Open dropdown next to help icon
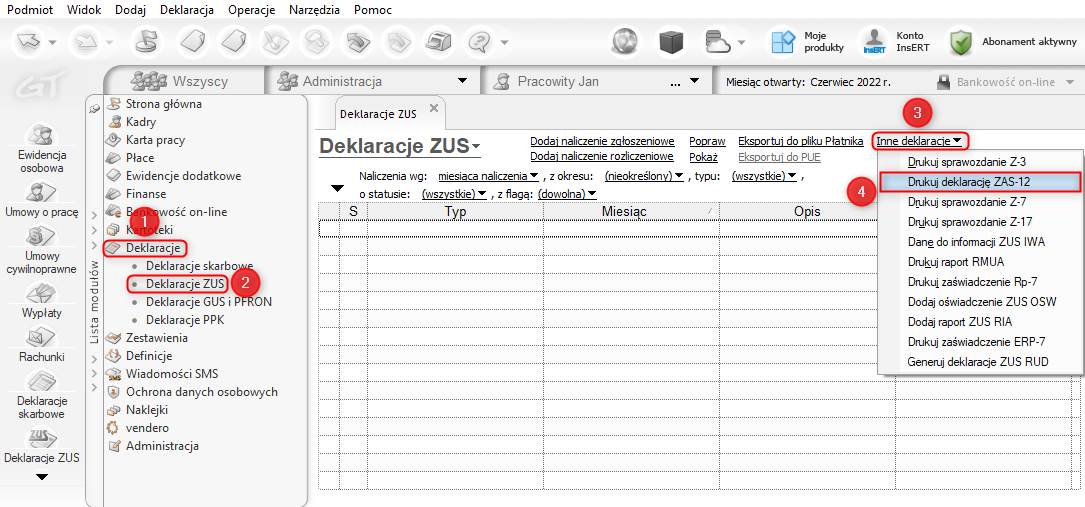The image size is (1085, 507). pos(504,43)
